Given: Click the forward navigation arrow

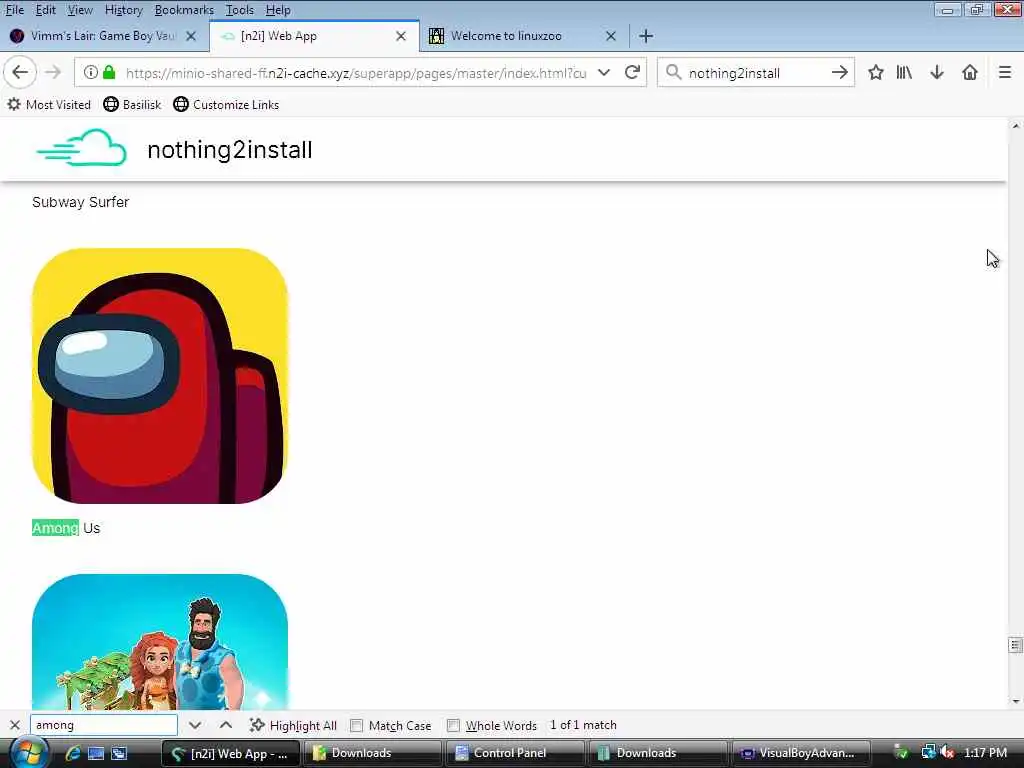Looking at the screenshot, I should click(52, 72).
